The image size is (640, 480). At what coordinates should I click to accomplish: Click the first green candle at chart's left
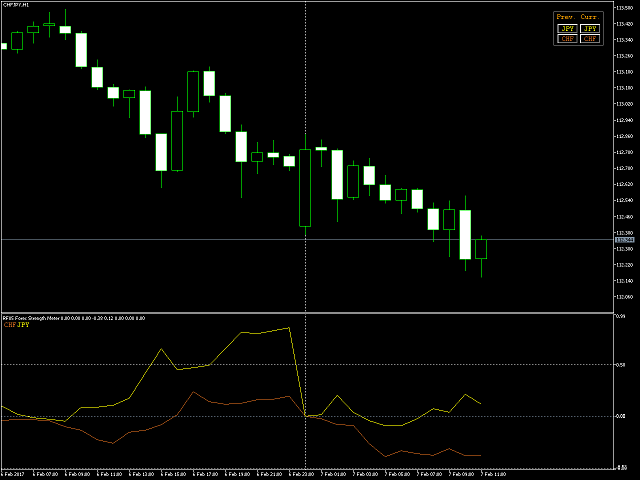coord(17,40)
